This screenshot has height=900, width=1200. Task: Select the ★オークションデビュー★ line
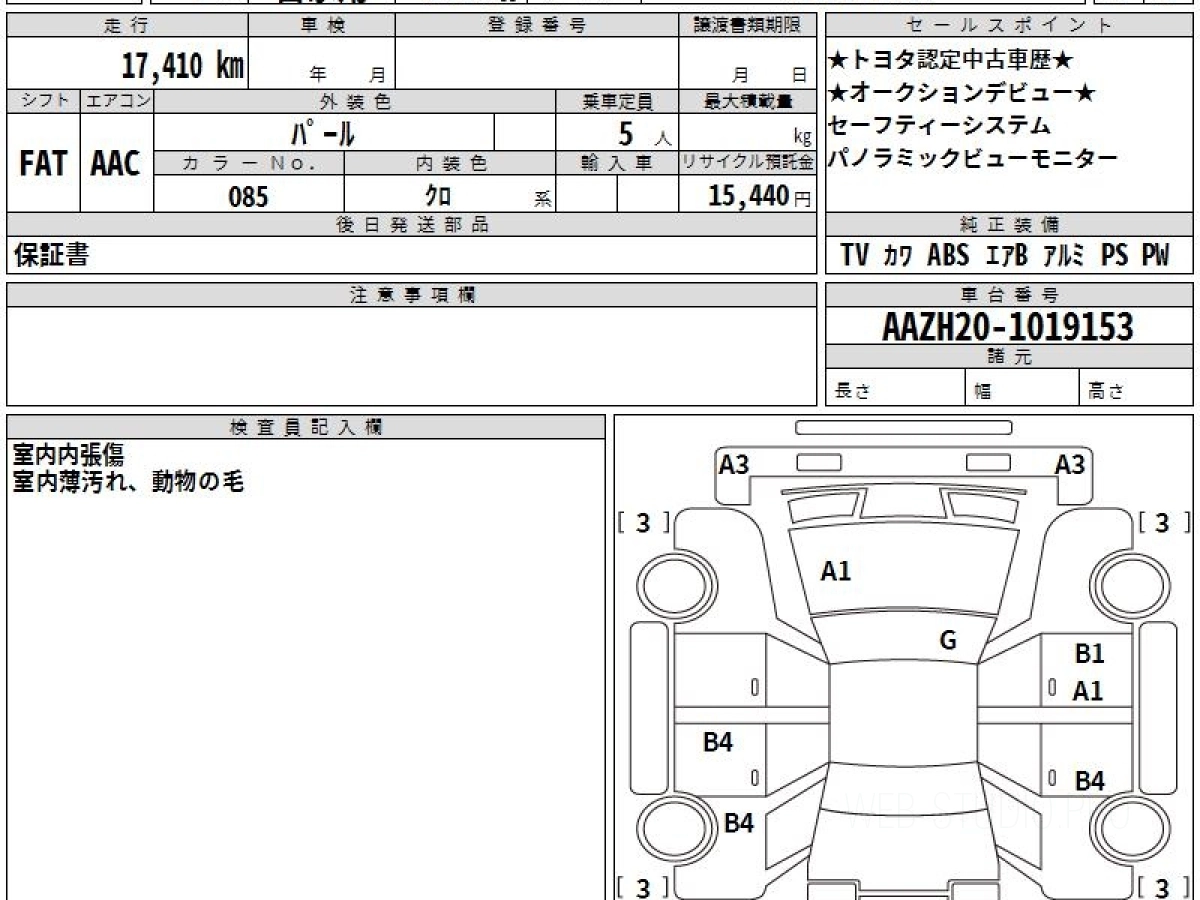point(962,94)
